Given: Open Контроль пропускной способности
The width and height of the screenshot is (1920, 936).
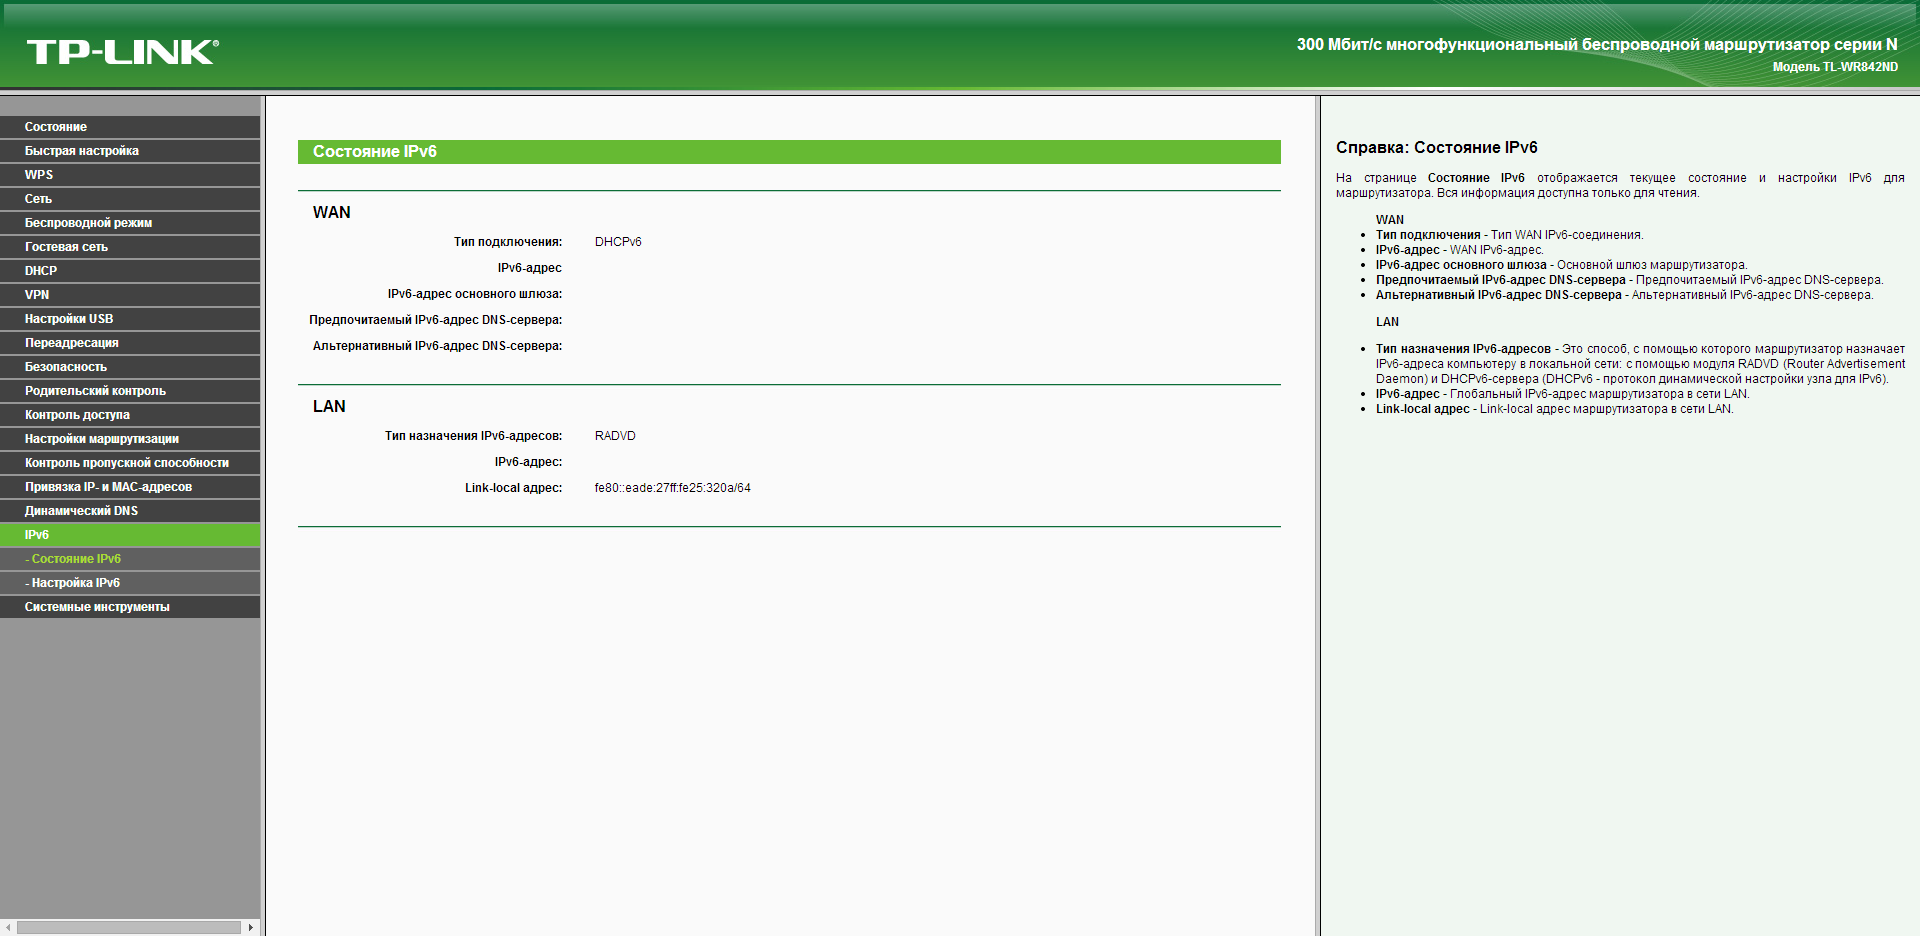Looking at the screenshot, I should (x=130, y=463).
